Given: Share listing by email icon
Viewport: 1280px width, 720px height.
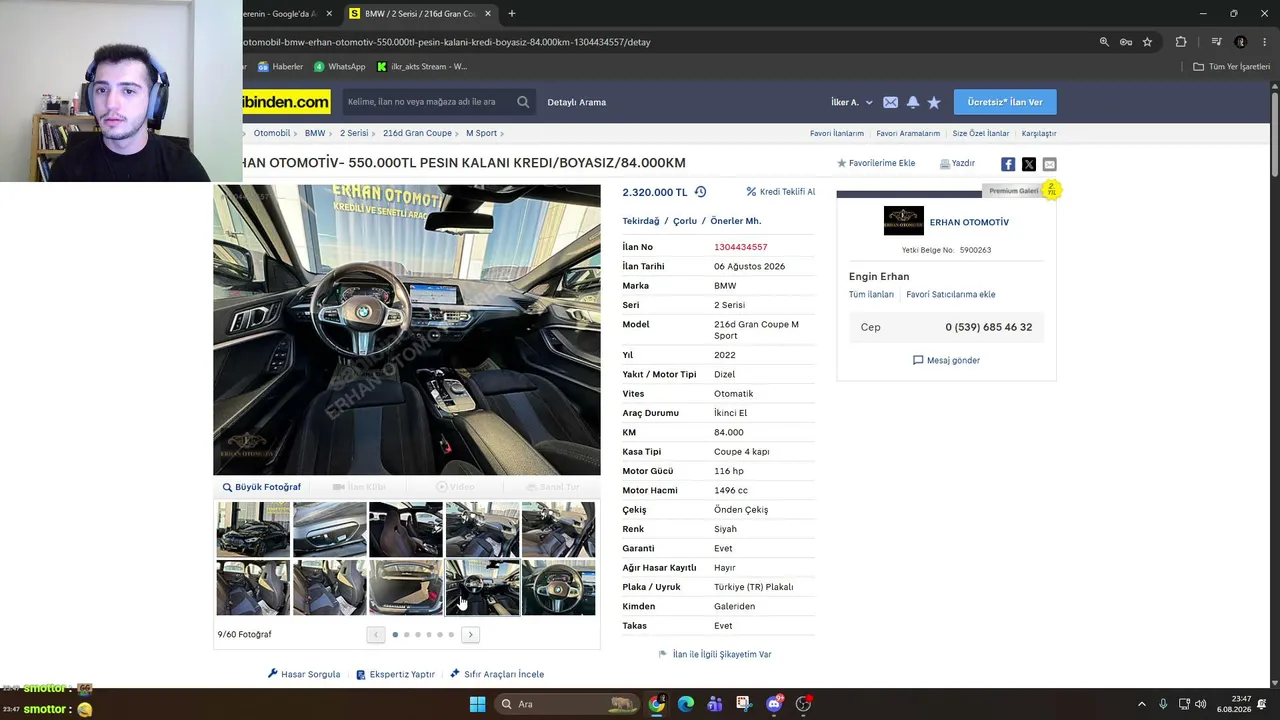Looking at the screenshot, I should pyautogui.click(x=1049, y=164).
